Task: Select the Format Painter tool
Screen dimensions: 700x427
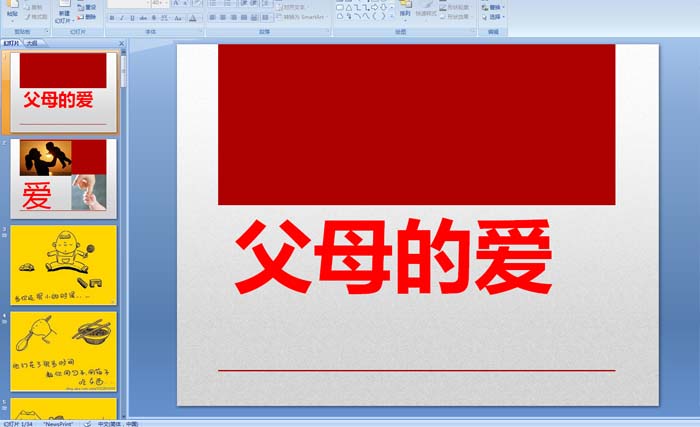Action: pyautogui.click(x=36, y=17)
